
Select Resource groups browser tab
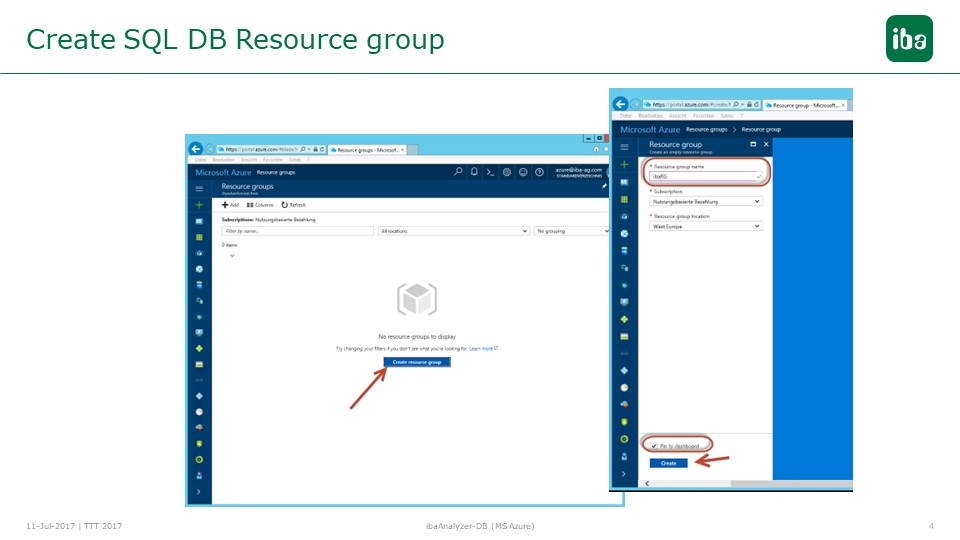pos(368,149)
